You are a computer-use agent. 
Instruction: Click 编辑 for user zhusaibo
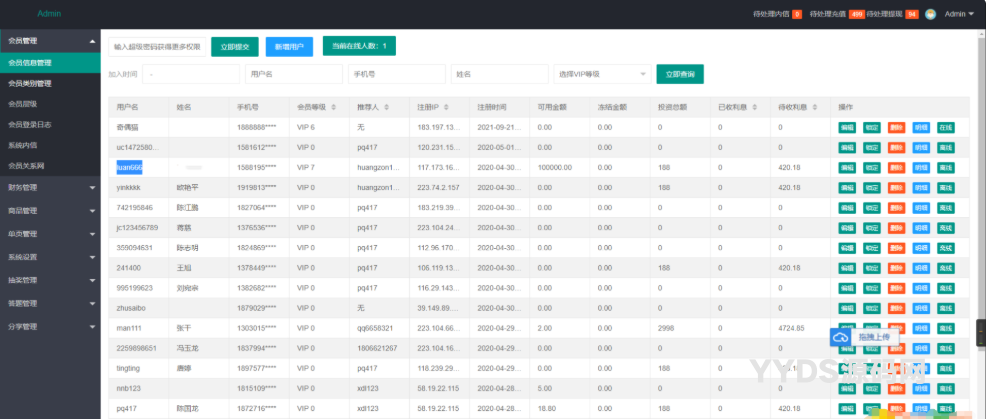(x=847, y=309)
